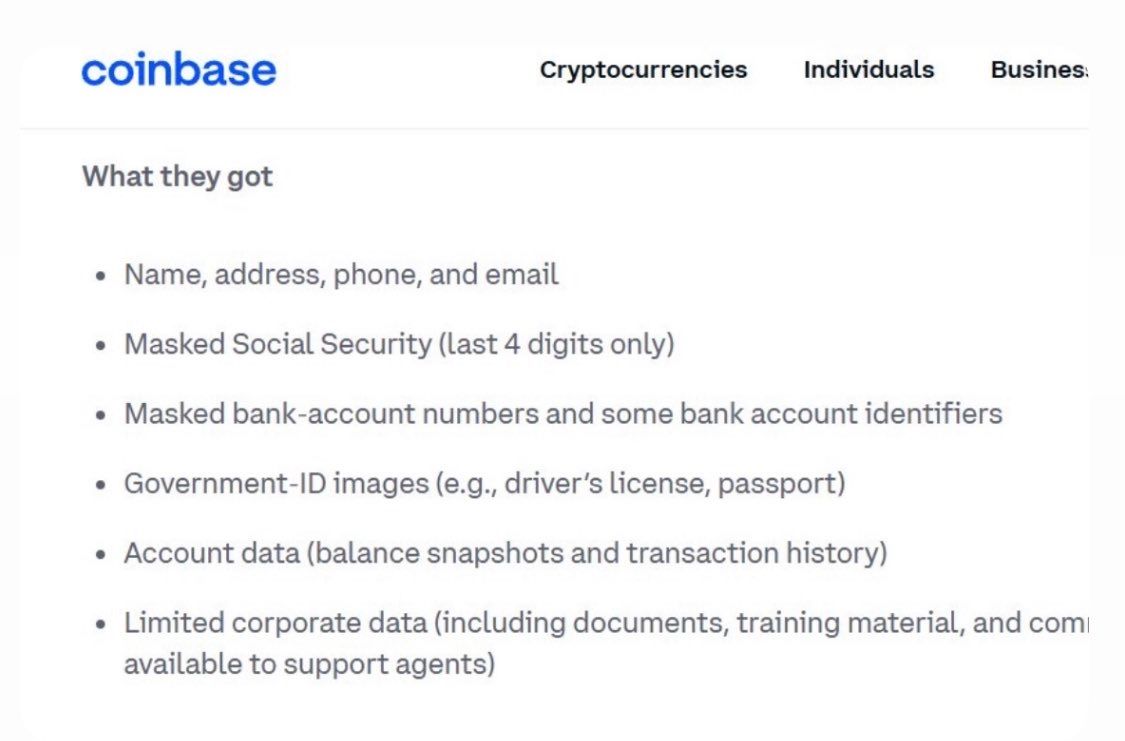Click "(e.g., driver's license, passport)" text
1125x741 pixels.
(x=640, y=484)
